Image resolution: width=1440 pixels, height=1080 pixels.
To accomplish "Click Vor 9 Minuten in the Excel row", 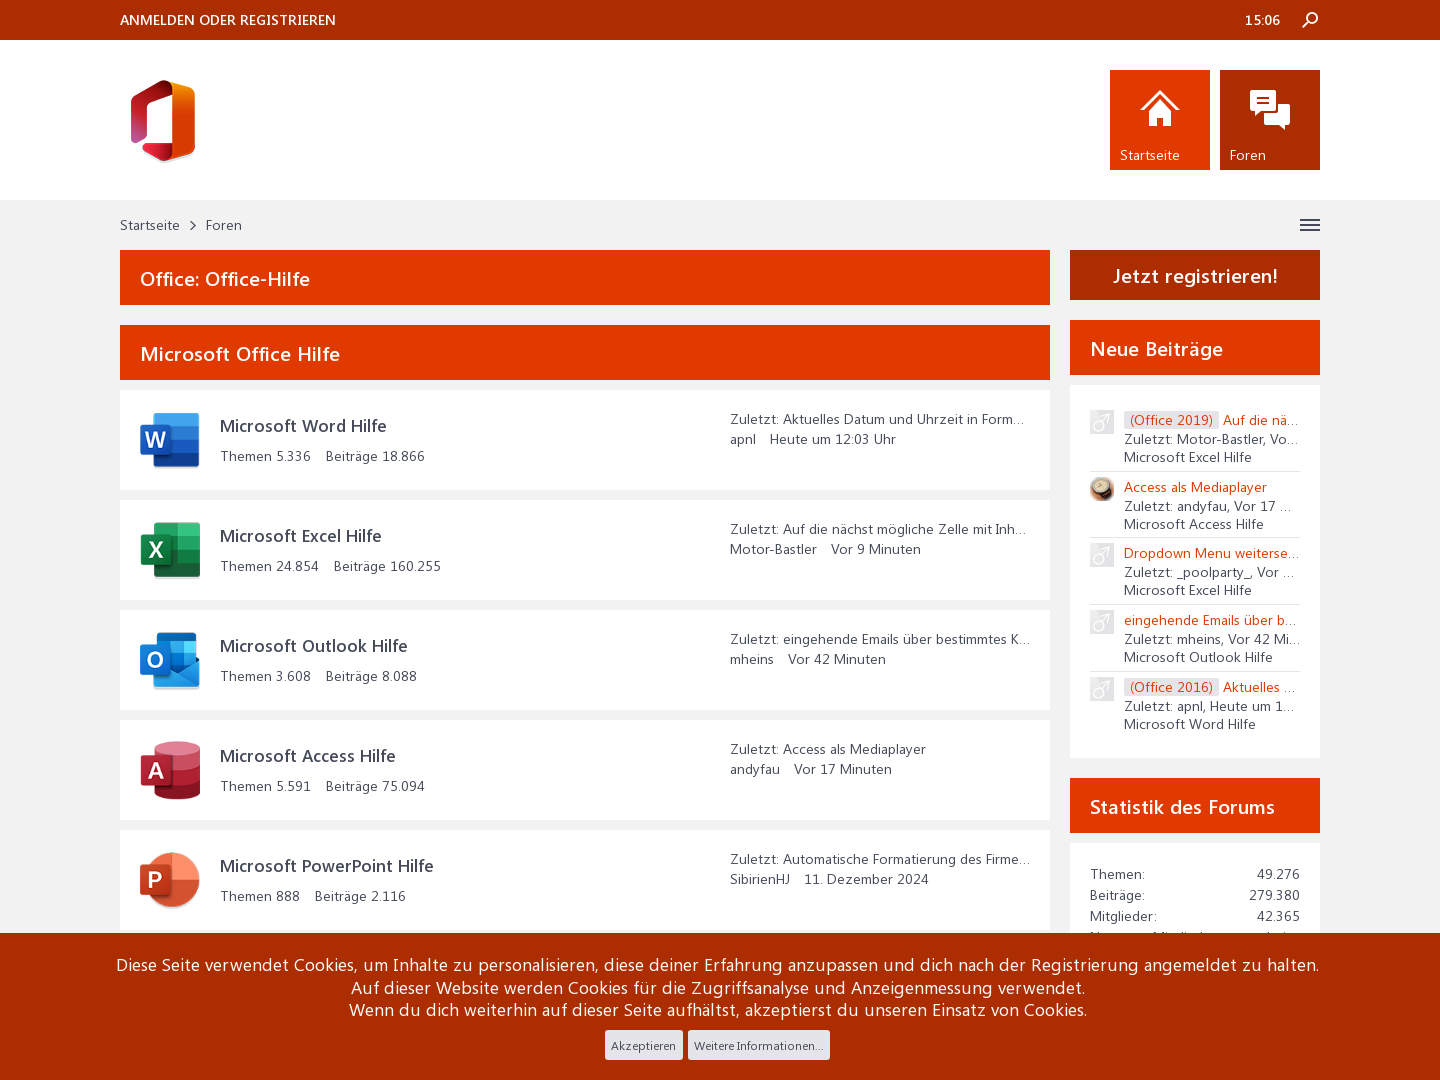I will pos(876,549).
